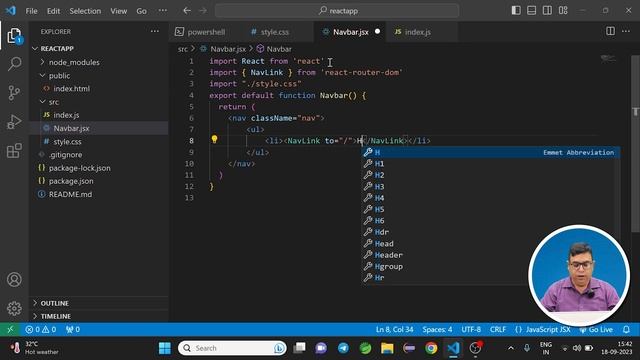
Task: Open README.md in the explorer
Action: [70, 194]
